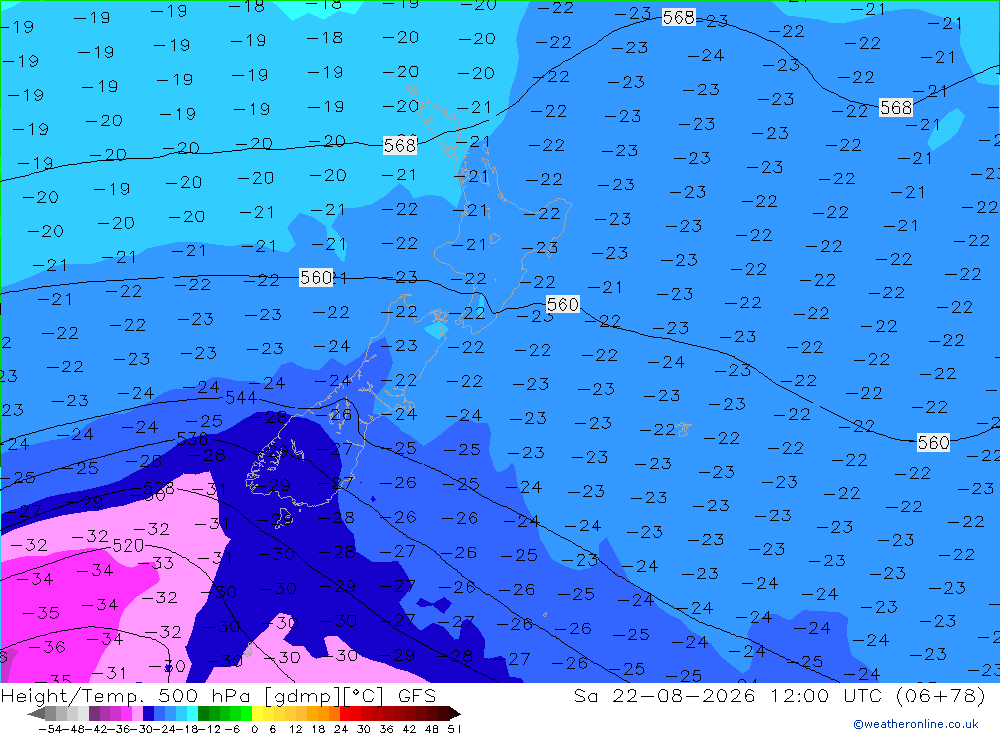Click the '536' contour label

(193, 439)
